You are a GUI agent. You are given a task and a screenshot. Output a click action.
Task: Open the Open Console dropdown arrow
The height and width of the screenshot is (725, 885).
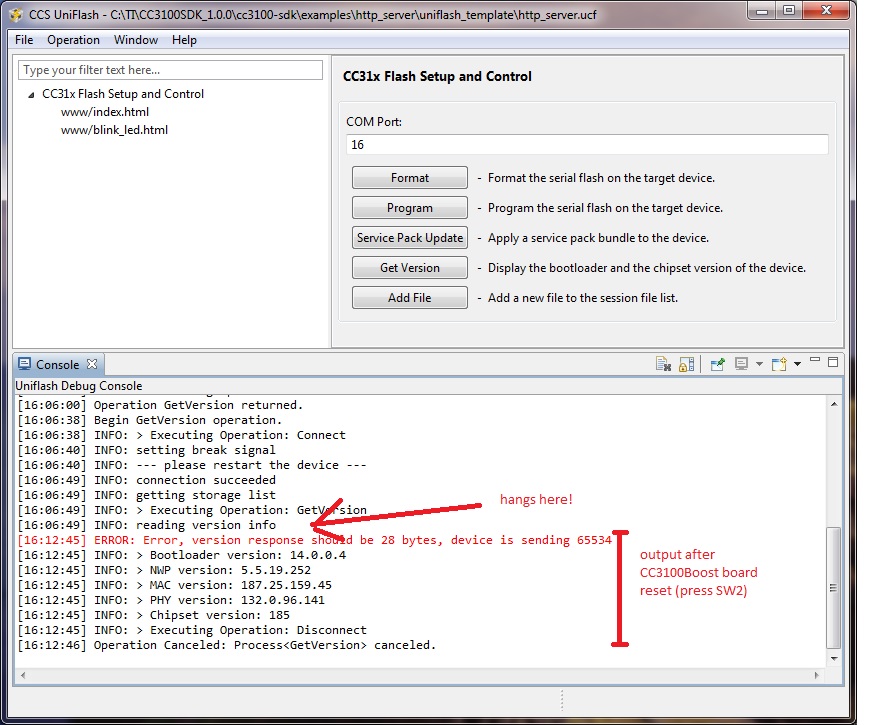(798, 364)
